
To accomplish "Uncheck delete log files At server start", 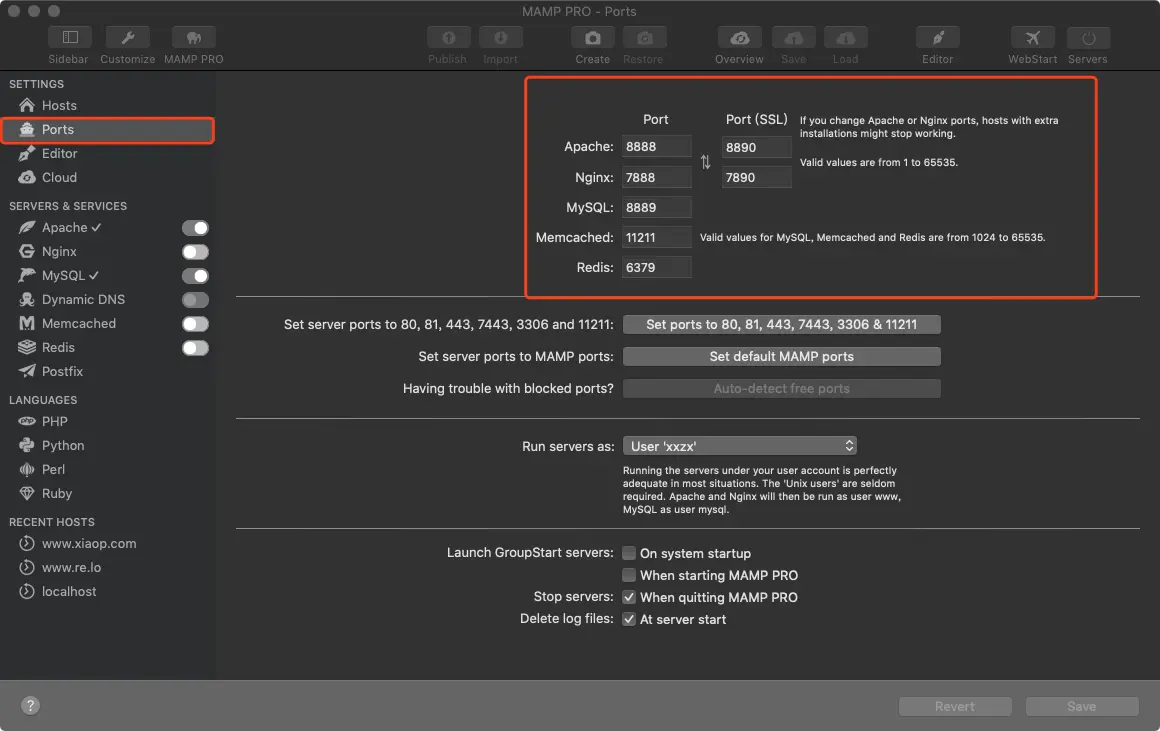I will coord(629,619).
